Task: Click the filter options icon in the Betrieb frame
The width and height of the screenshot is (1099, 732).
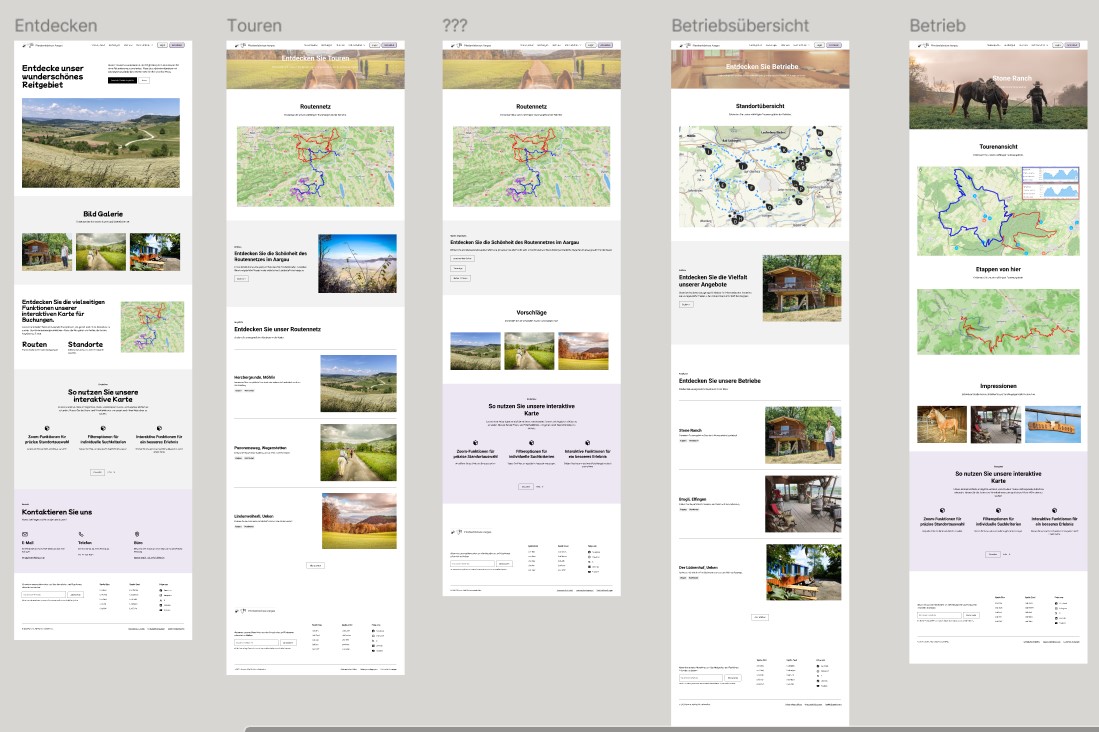Action: pos(997,509)
